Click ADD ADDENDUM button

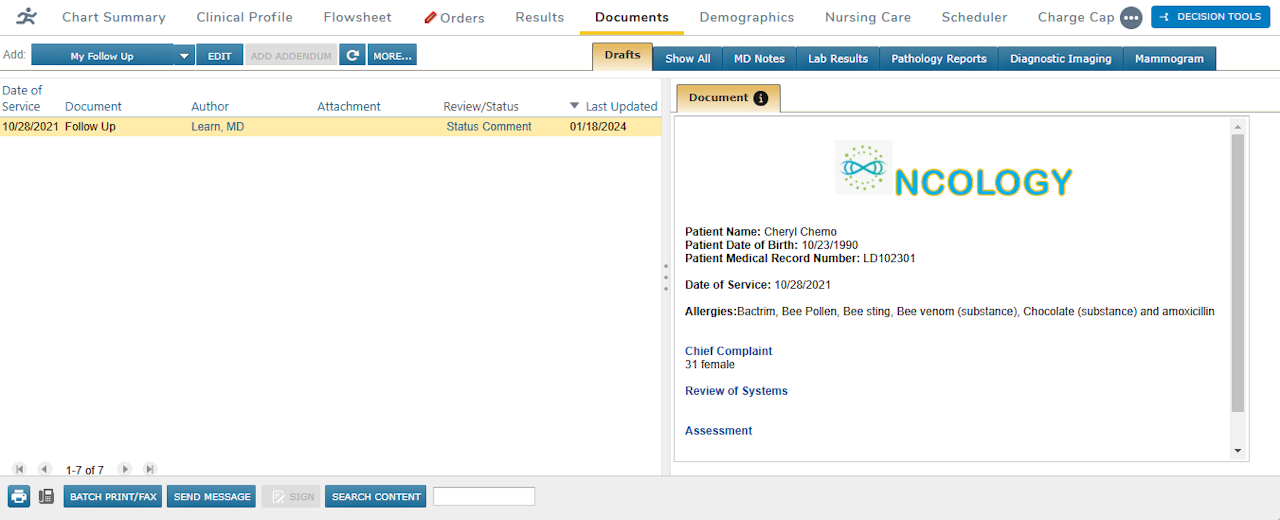pyautogui.click(x=291, y=56)
